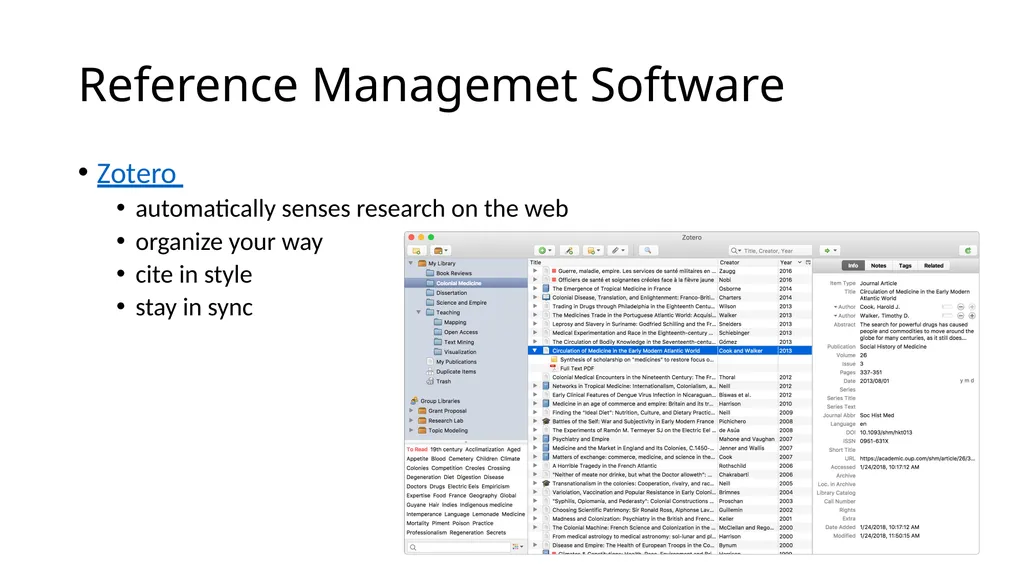
Task: Open the Locate green arrow dropdown
Action: coord(830,251)
